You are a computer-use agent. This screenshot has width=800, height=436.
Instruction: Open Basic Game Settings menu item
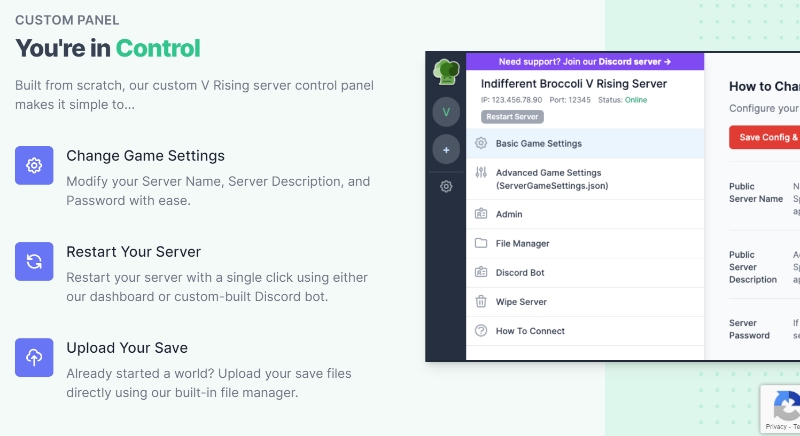tap(538, 144)
